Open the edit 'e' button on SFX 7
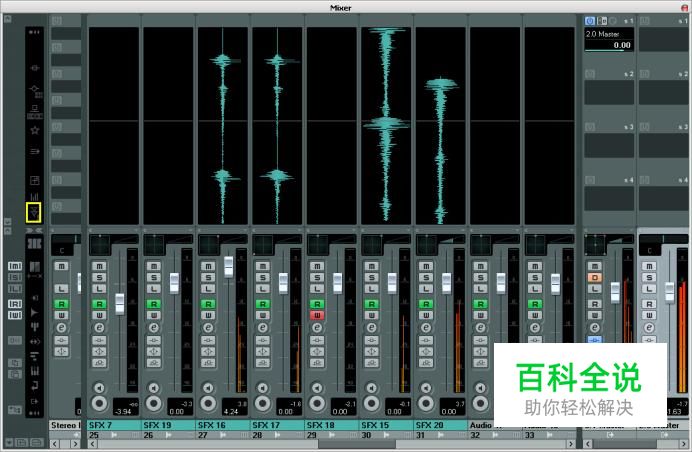692x452 pixels. coord(99,328)
